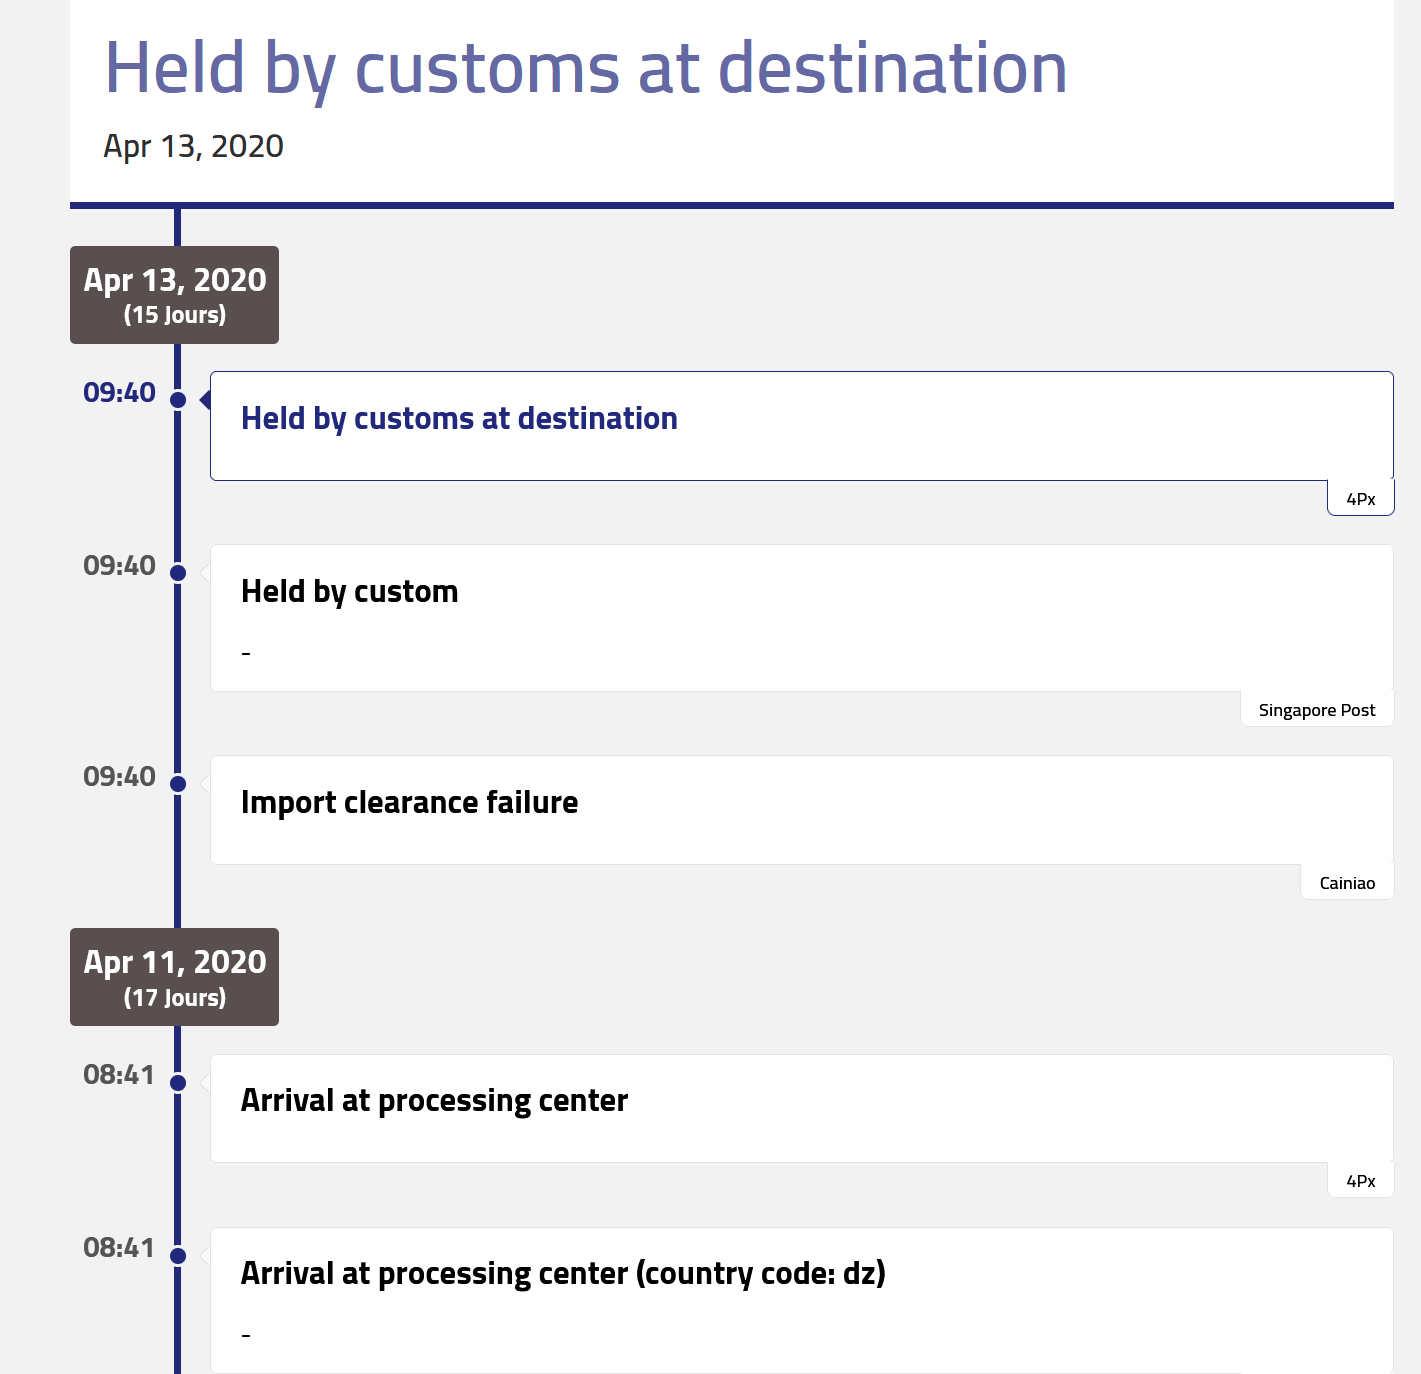Click the Singapore Post carrier tag
The height and width of the screenshot is (1374, 1421).
coord(1317,710)
